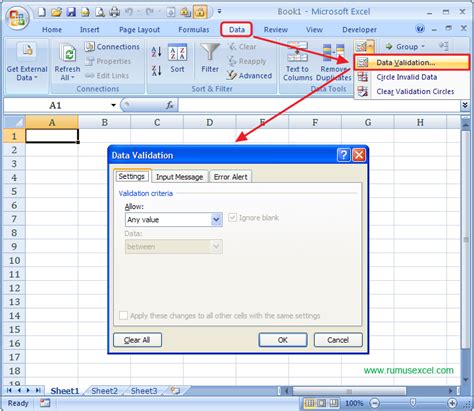Click the Quick Print printer icon
Screen dimensions: 474x411
[x=115, y=12]
